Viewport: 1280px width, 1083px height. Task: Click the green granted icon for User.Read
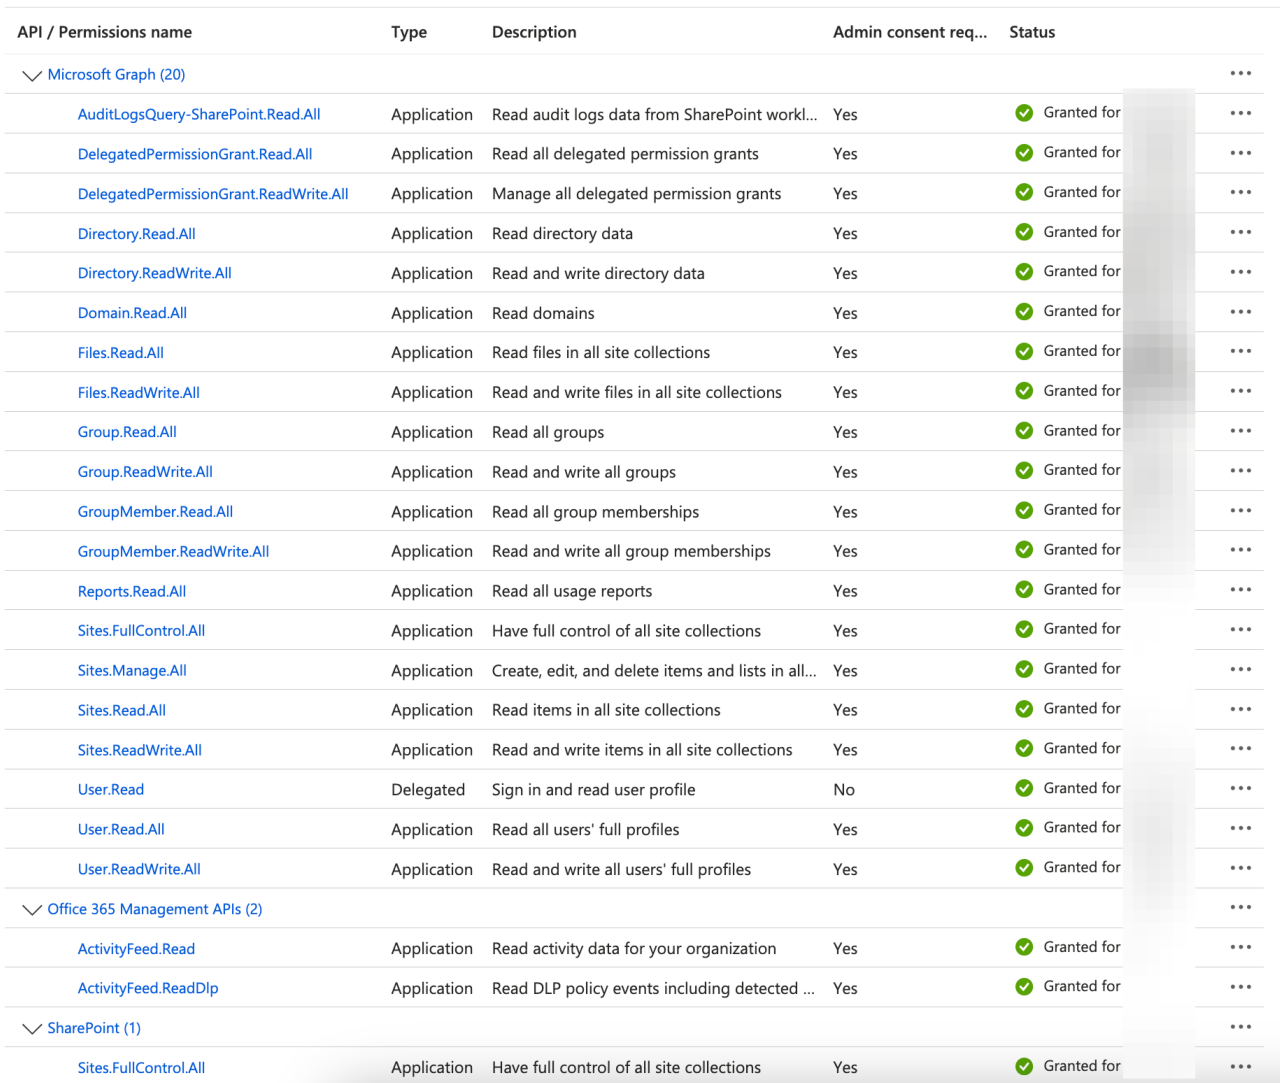click(x=1024, y=786)
